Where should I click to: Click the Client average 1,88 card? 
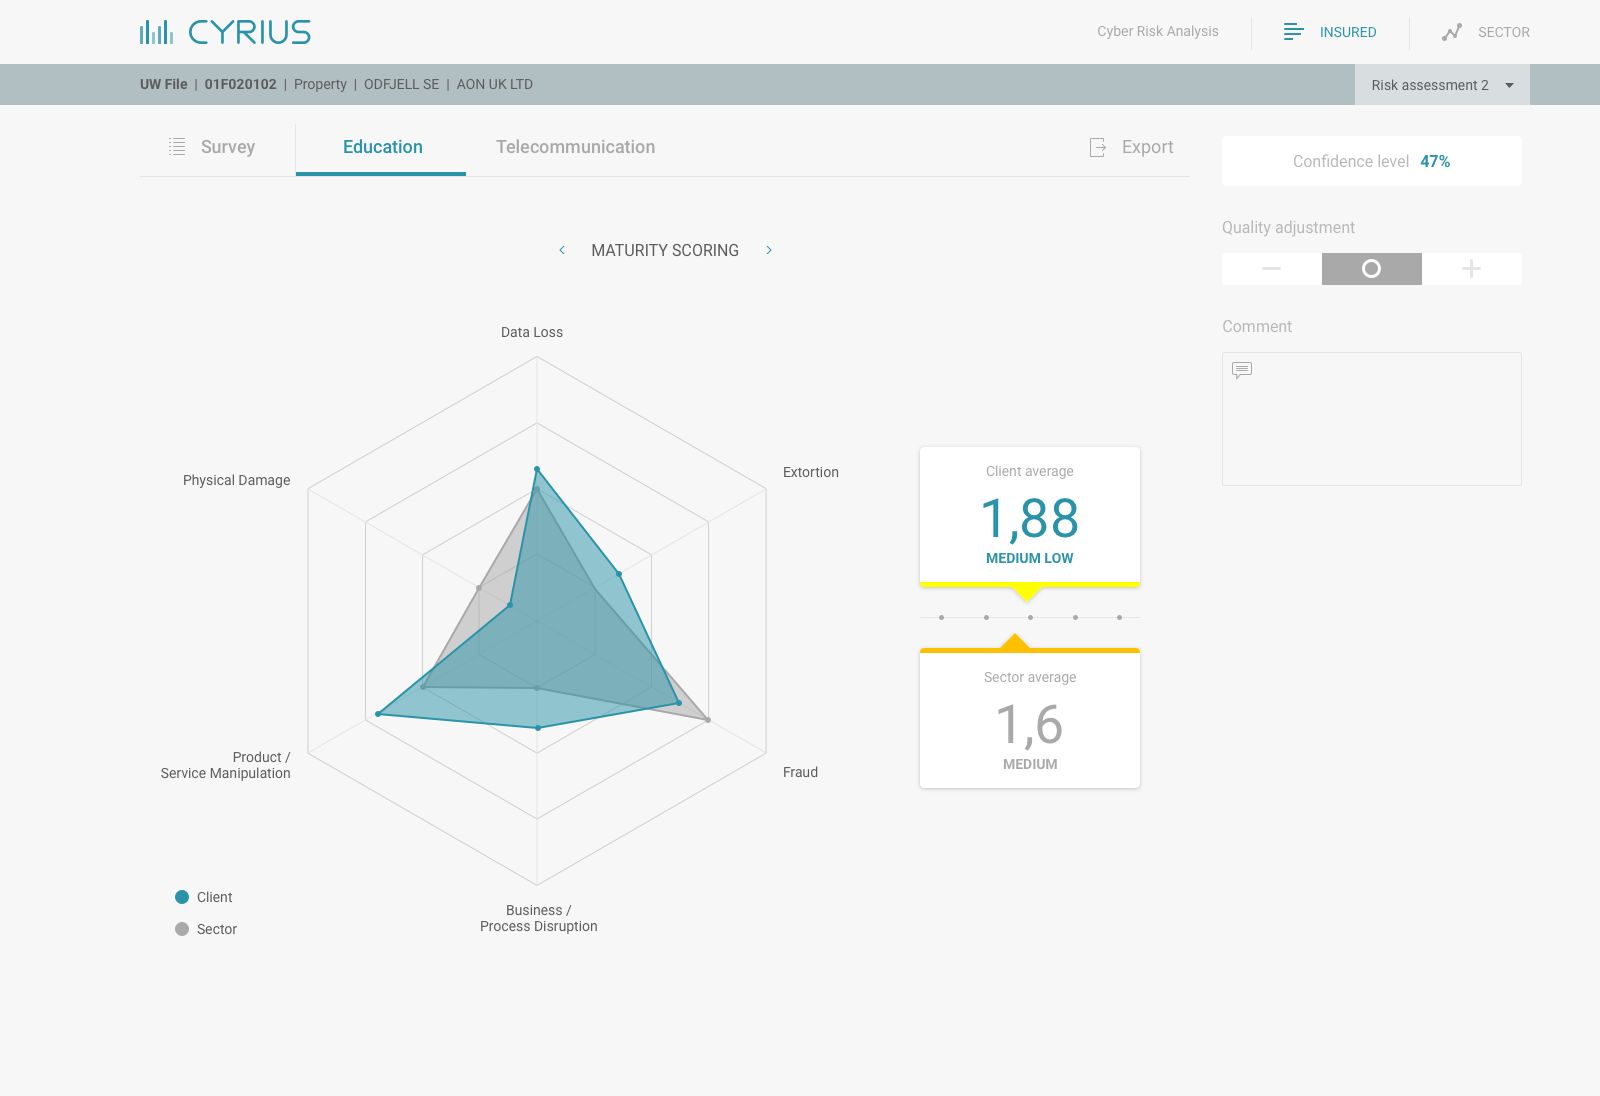coord(1030,515)
